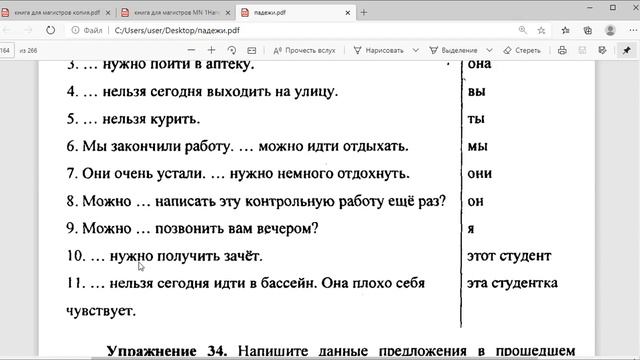Open the zoom magnifier icon in address bar
This screenshot has width=640, height=360.
[x=522, y=30]
